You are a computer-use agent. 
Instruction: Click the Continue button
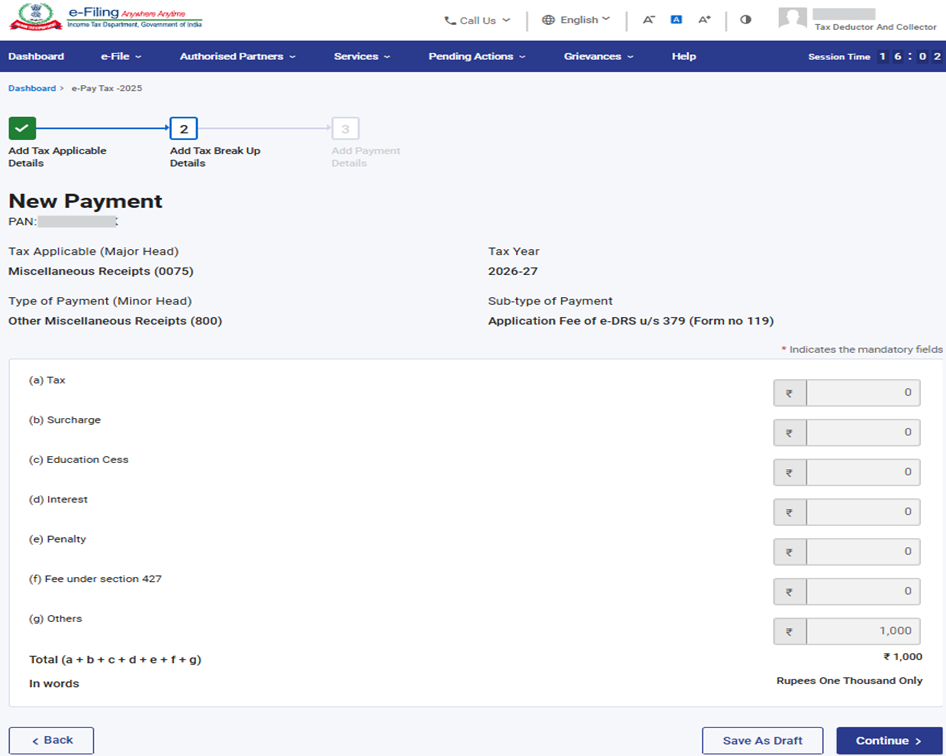[x=888, y=740]
